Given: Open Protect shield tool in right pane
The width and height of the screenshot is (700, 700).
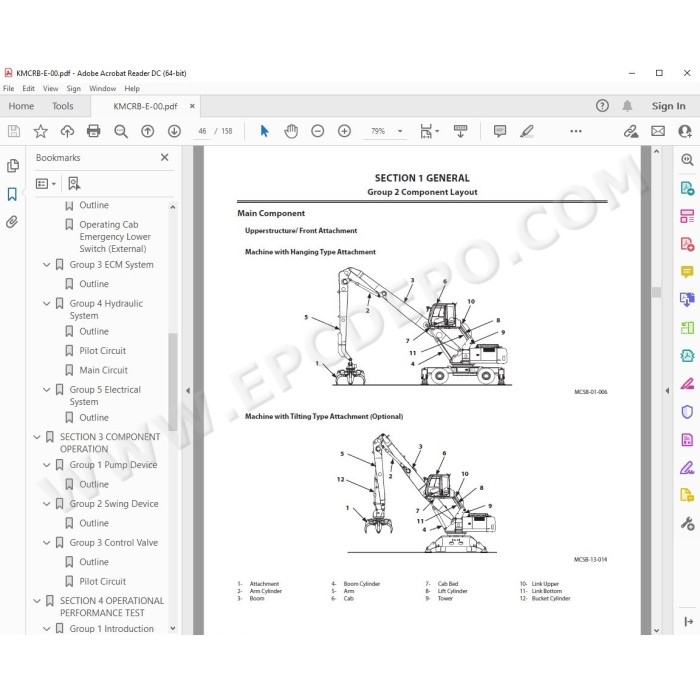Looking at the screenshot, I should click(687, 411).
